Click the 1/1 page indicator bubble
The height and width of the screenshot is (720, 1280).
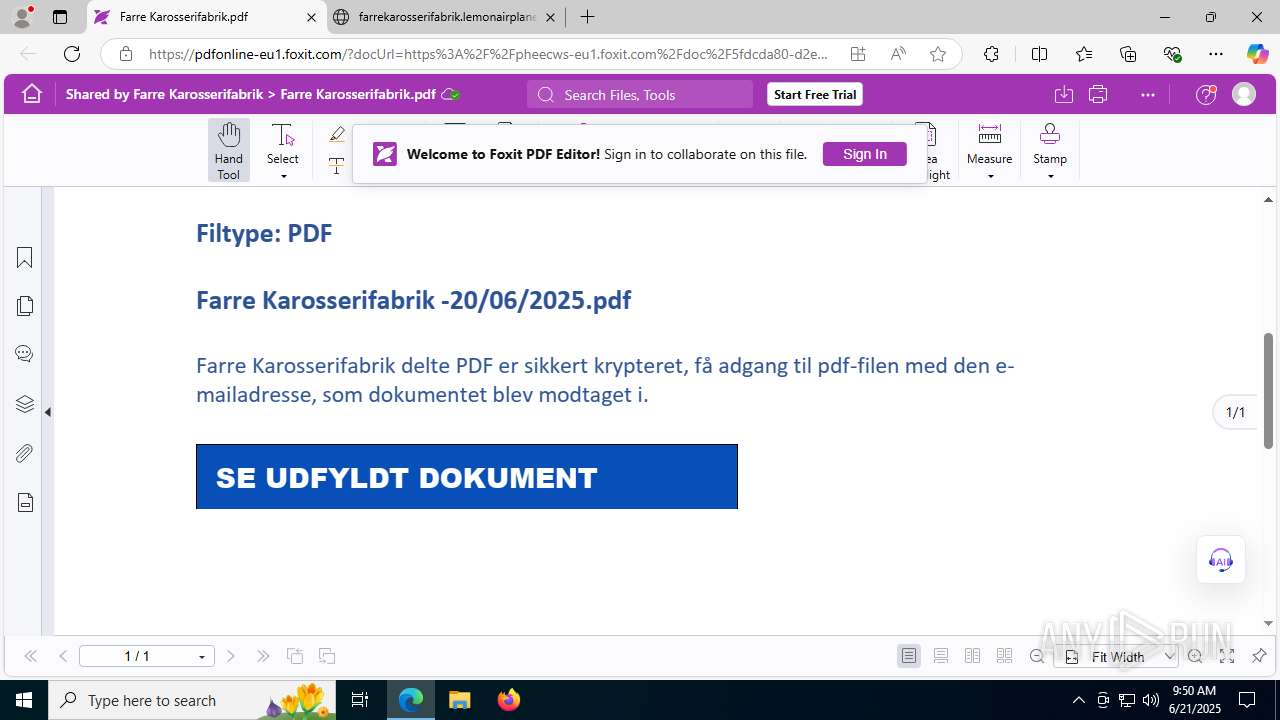tap(1235, 412)
